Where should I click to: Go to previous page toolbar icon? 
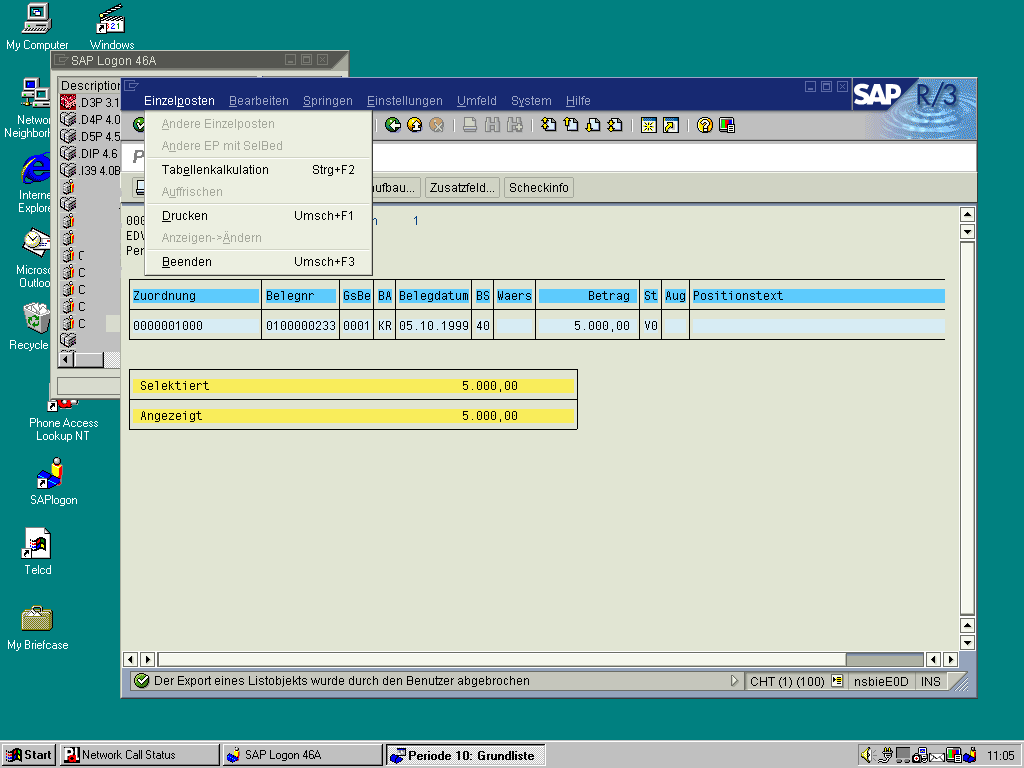click(571, 125)
